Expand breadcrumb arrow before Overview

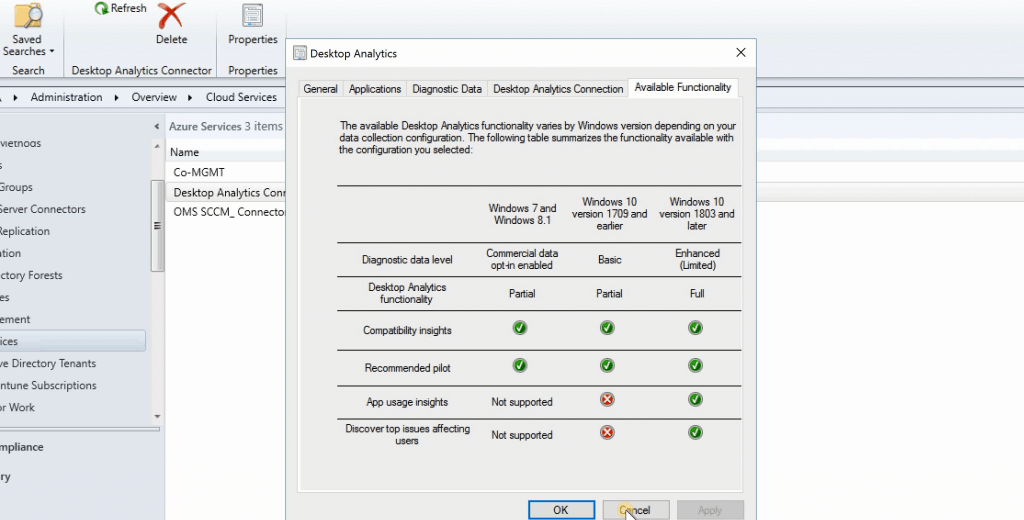(116, 97)
